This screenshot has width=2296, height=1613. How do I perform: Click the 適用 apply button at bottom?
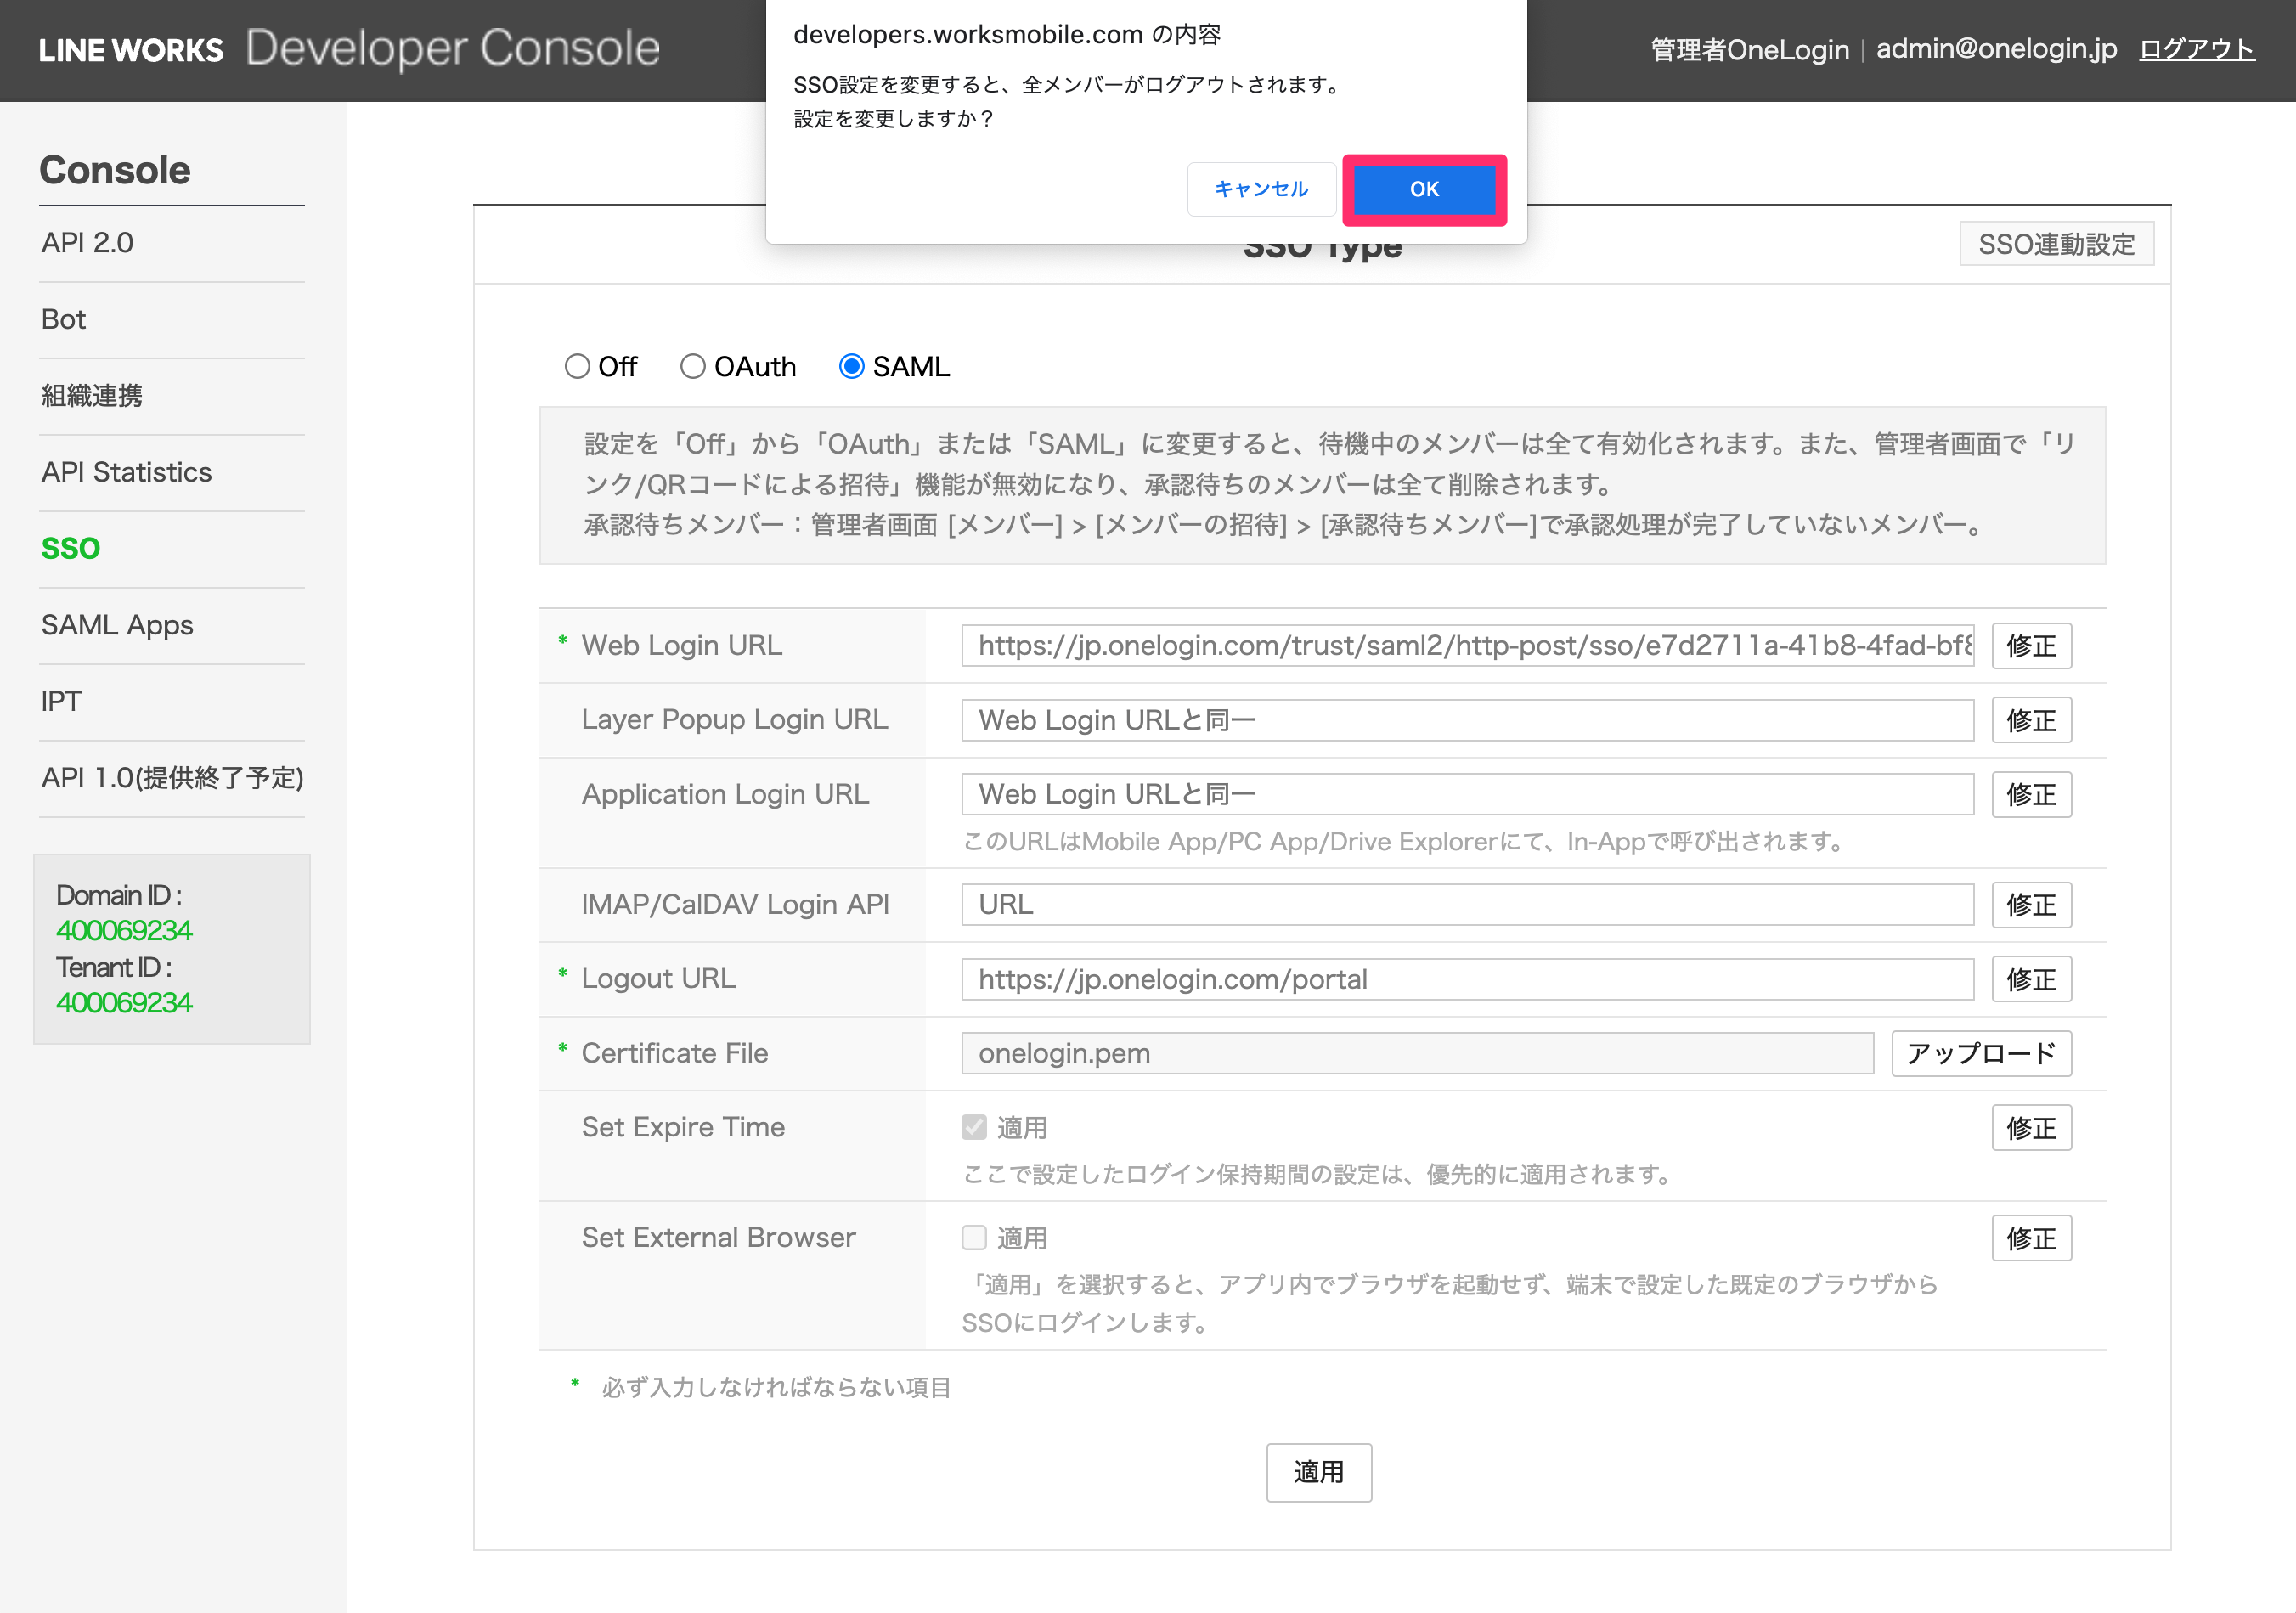tap(1319, 1472)
